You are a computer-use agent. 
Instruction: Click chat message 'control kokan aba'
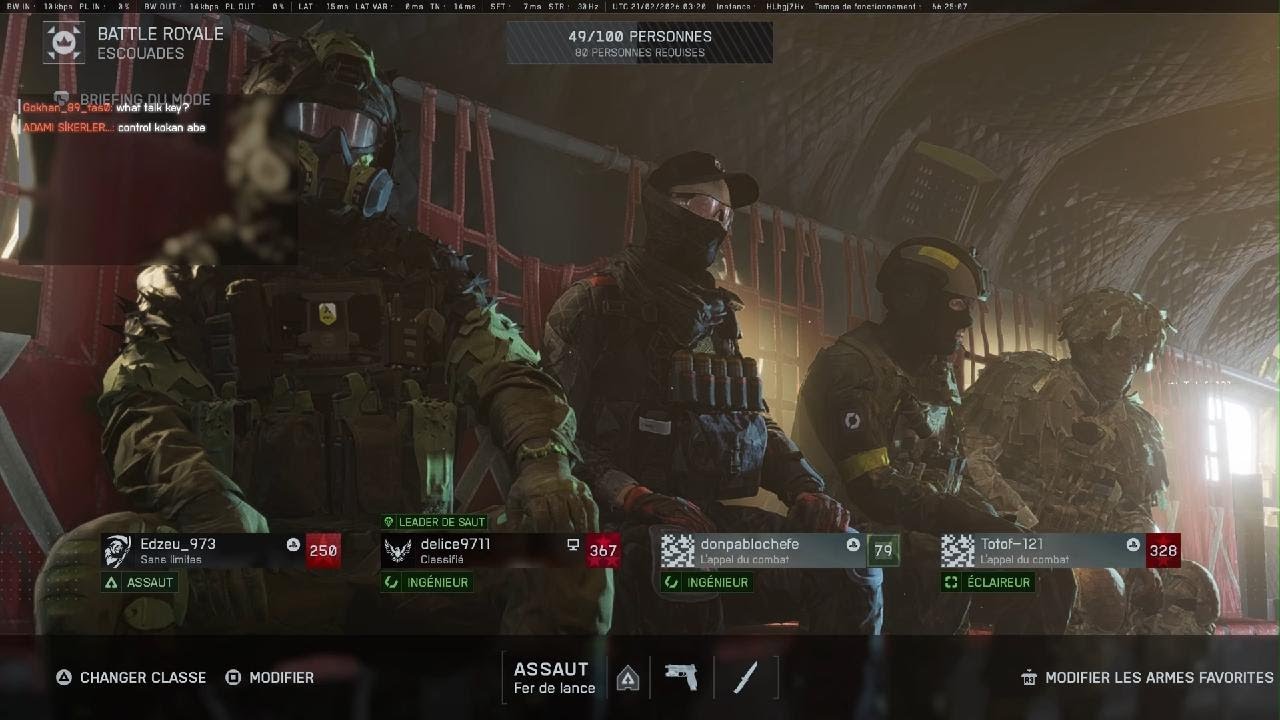pyautogui.click(x=161, y=127)
